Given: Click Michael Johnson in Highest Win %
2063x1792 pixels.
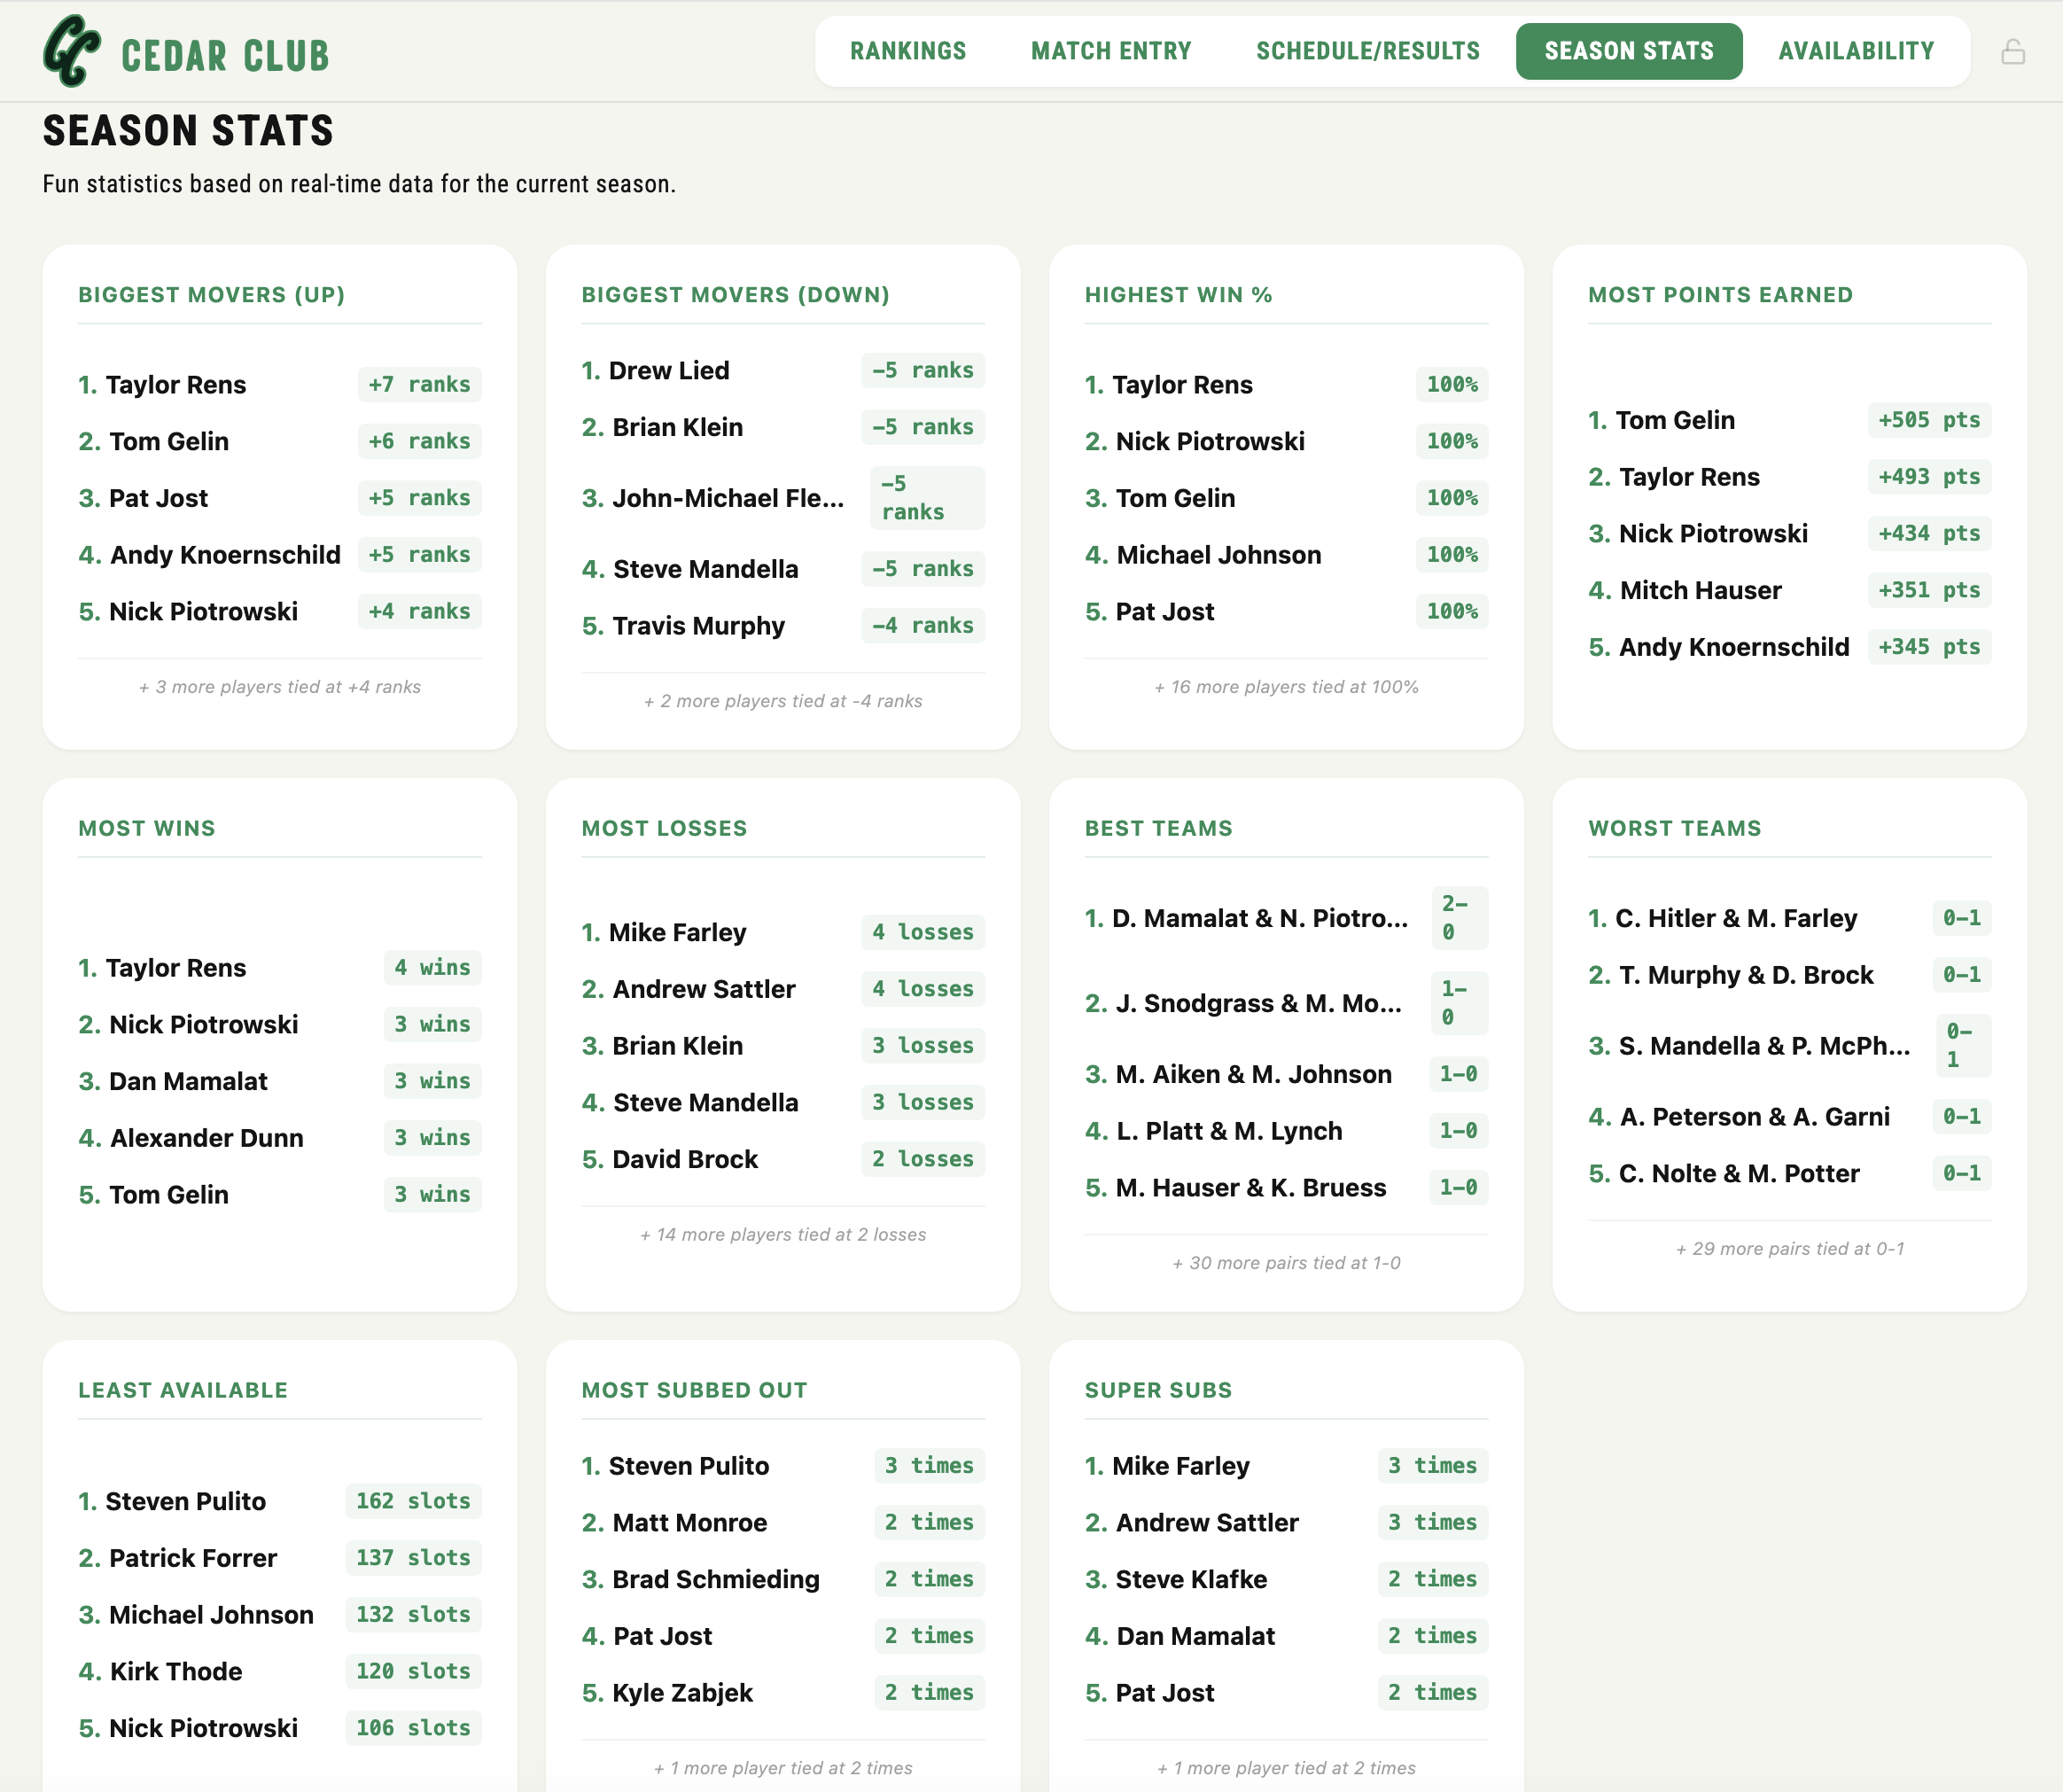Looking at the screenshot, I should coord(1219,555).
